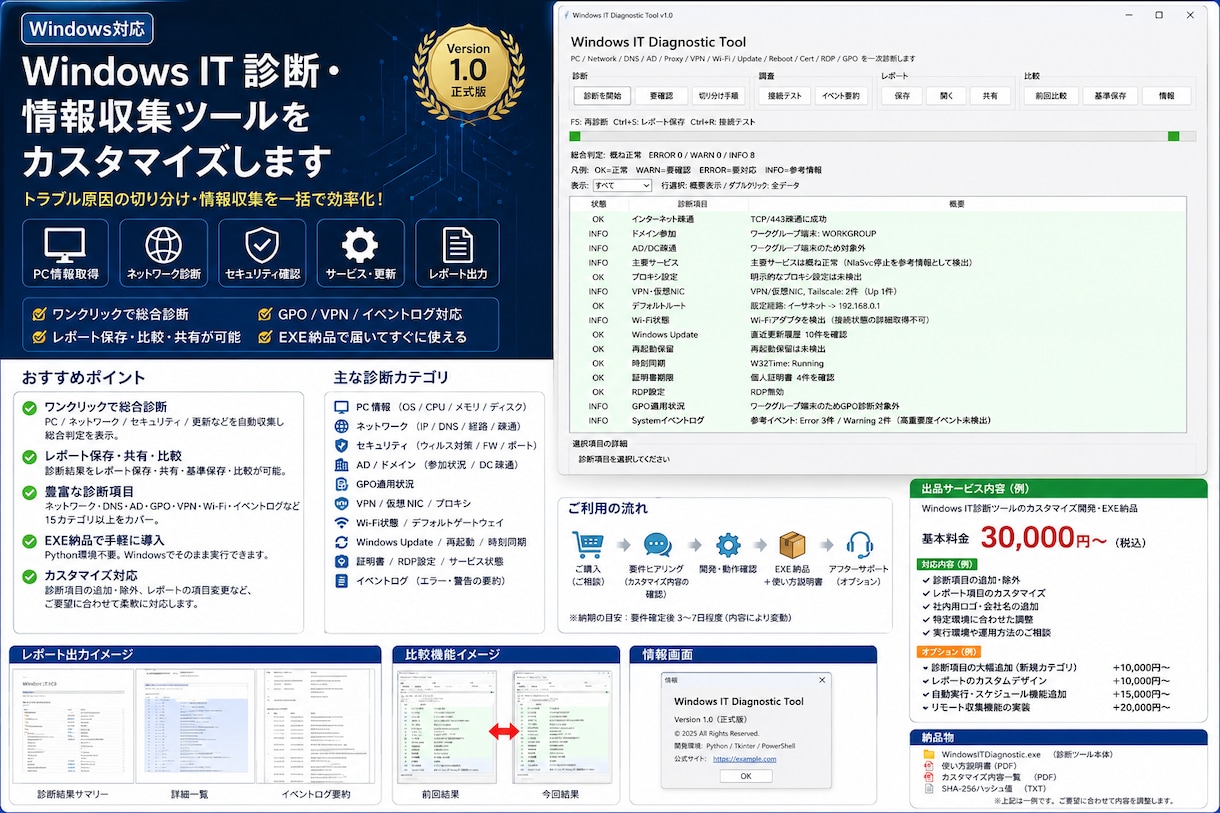Run the 接続テスト connection test

784,96
